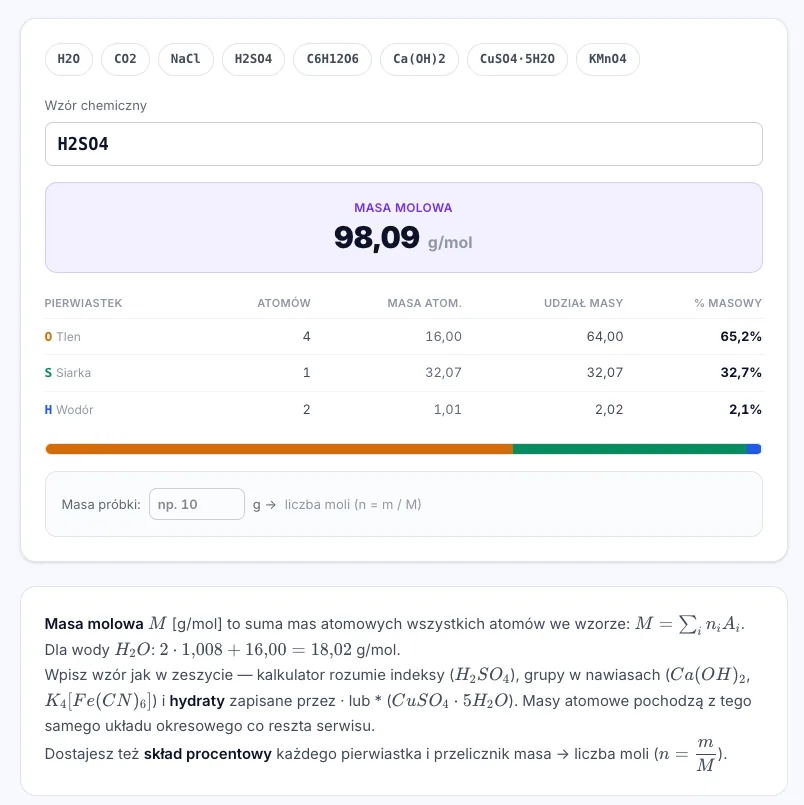Click the green sulfur segment of composition bar

click(x=629, y=449)
